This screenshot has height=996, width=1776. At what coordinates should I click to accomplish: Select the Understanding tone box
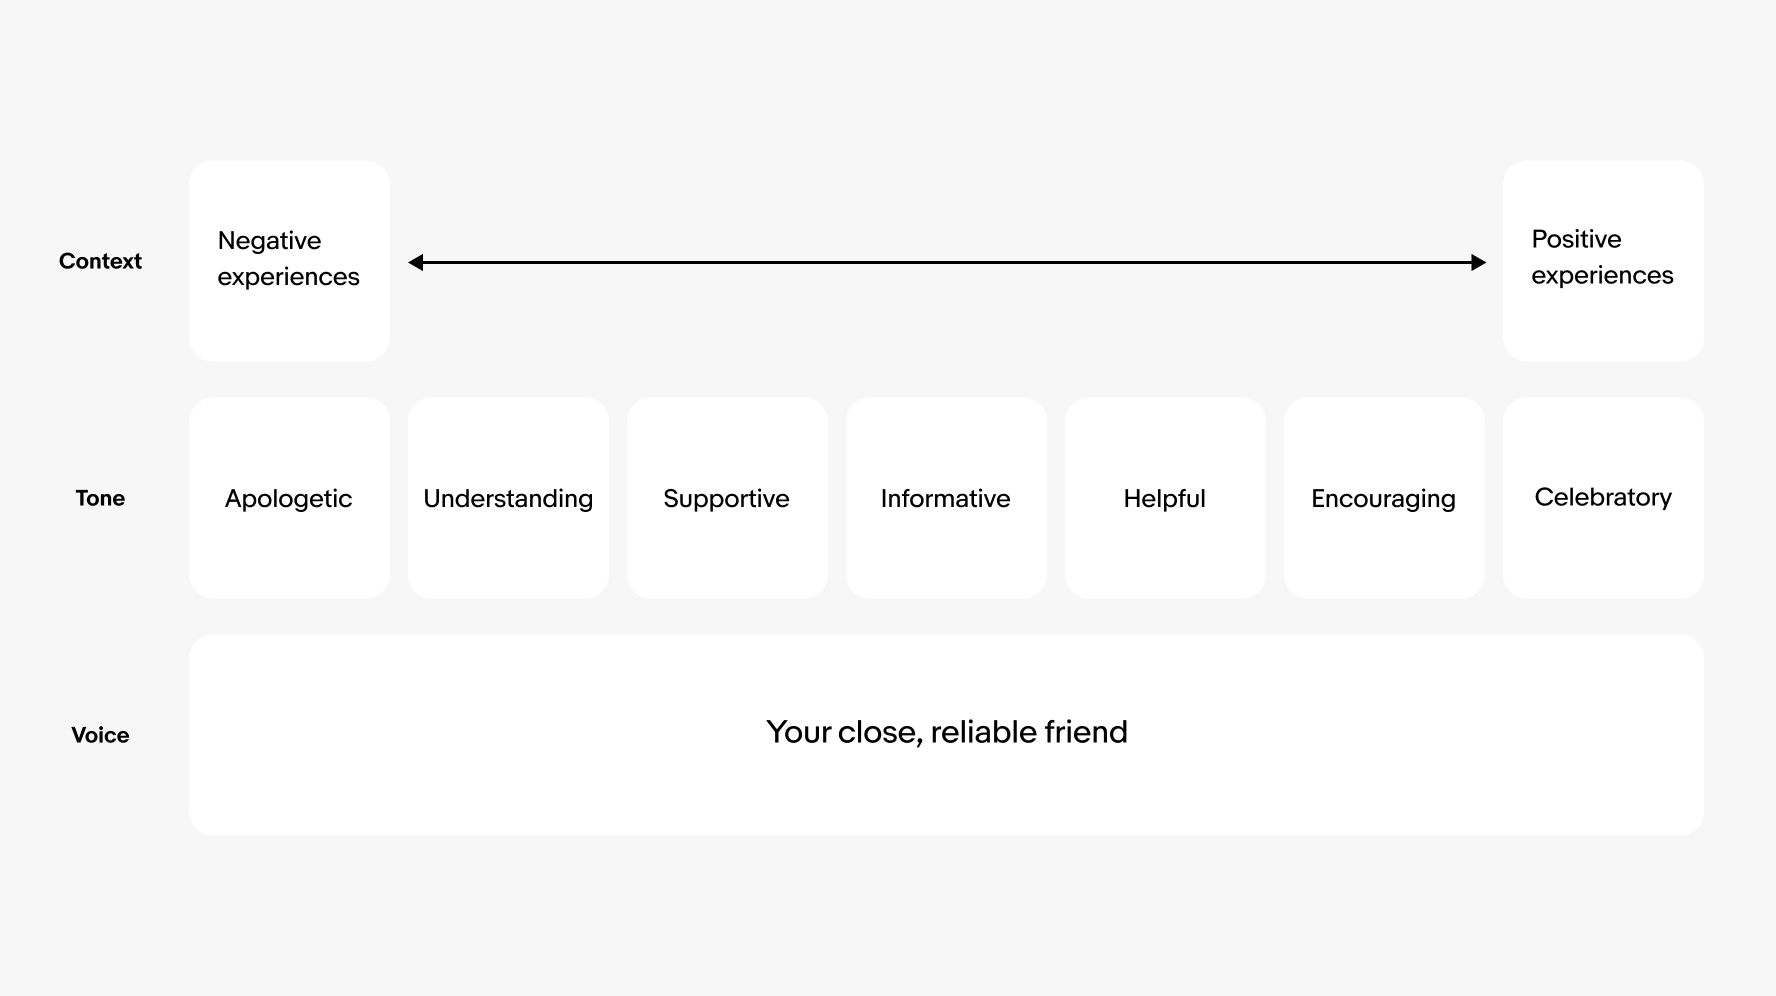[508, 498]
